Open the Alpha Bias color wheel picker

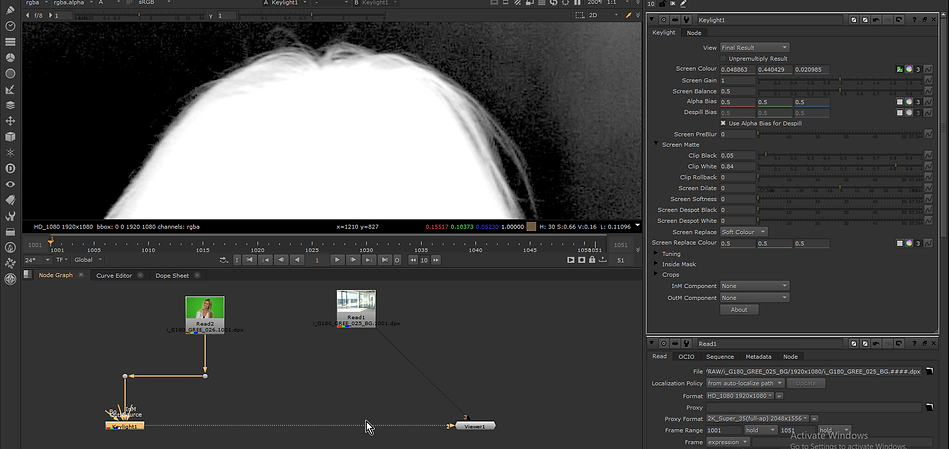click(908, 102)
